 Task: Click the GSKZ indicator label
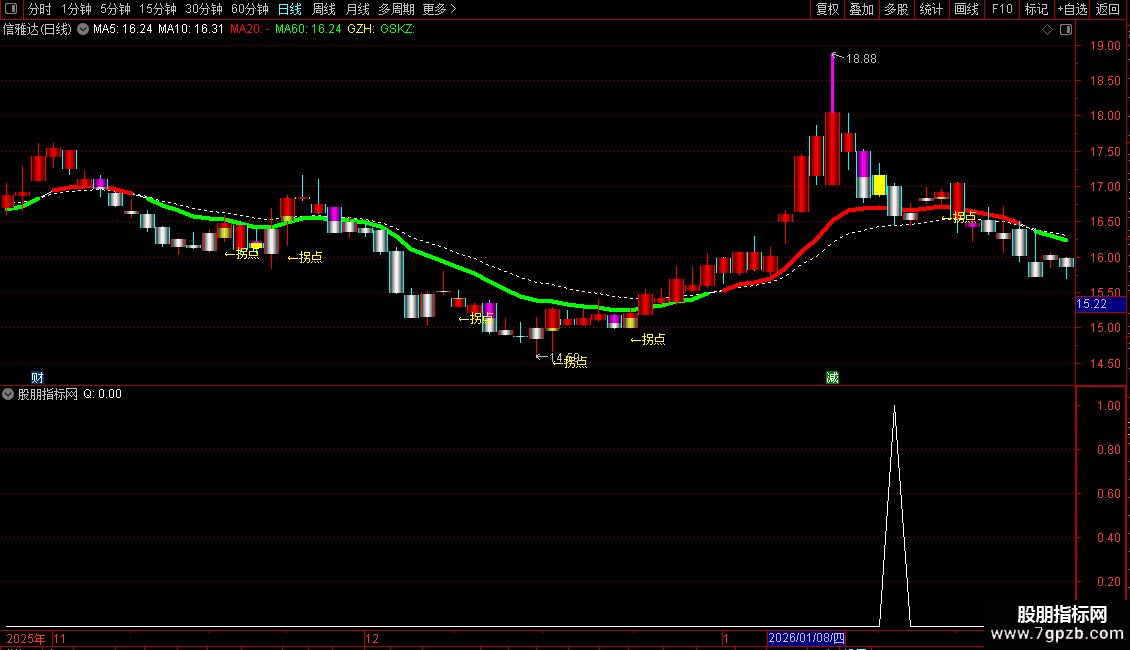[397, 29]
